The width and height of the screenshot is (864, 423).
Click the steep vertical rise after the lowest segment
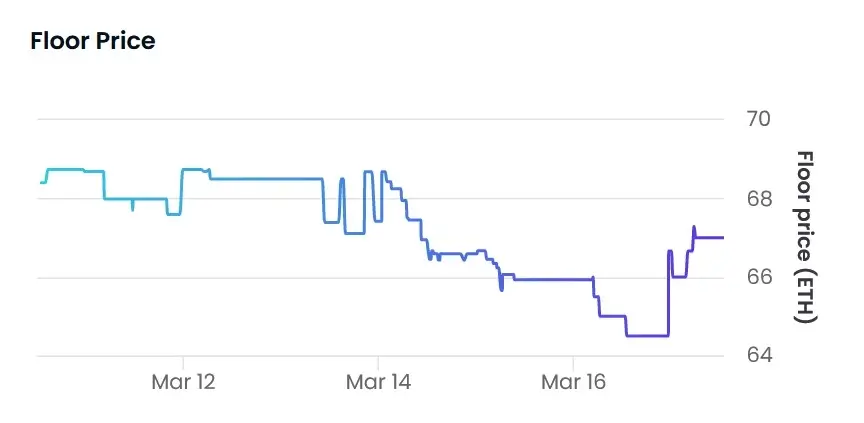tap(668, 295)
